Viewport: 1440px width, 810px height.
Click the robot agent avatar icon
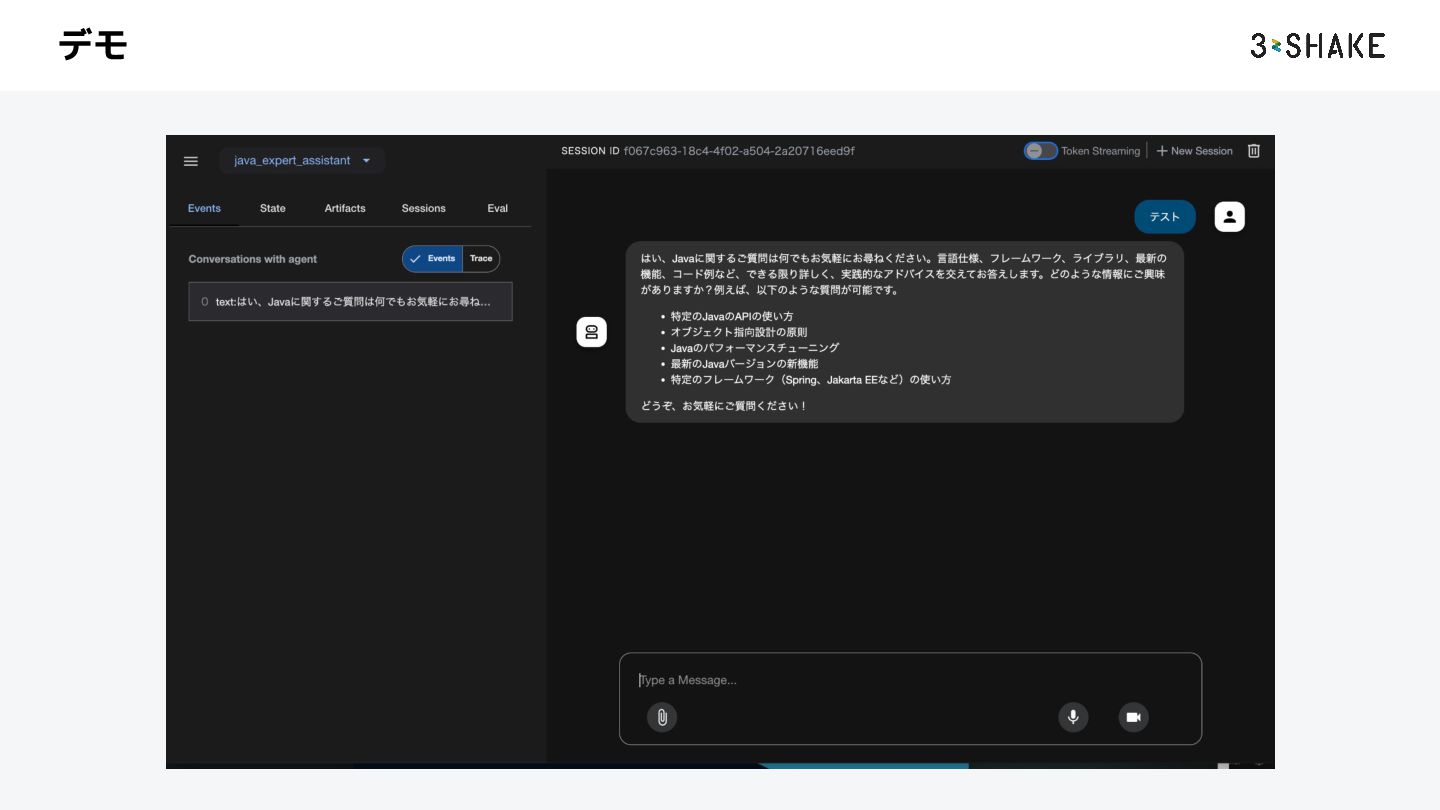pyautogui.click(x=592, y=332)
